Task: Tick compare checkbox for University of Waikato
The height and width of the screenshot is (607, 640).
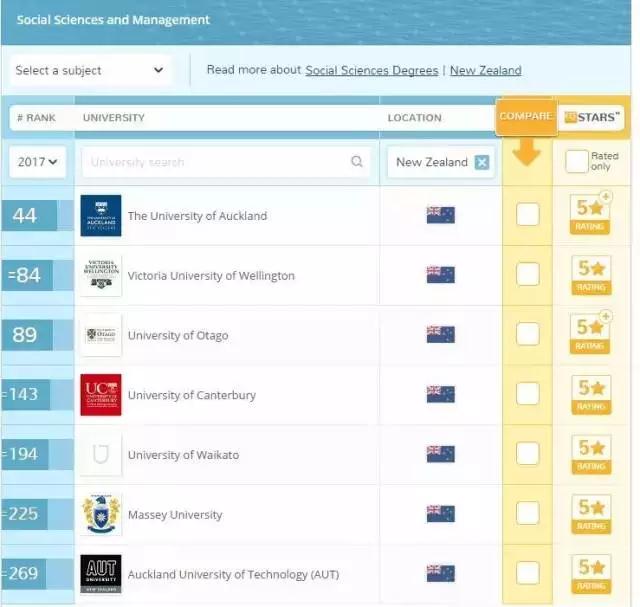Action: click(x=527, y=454)
